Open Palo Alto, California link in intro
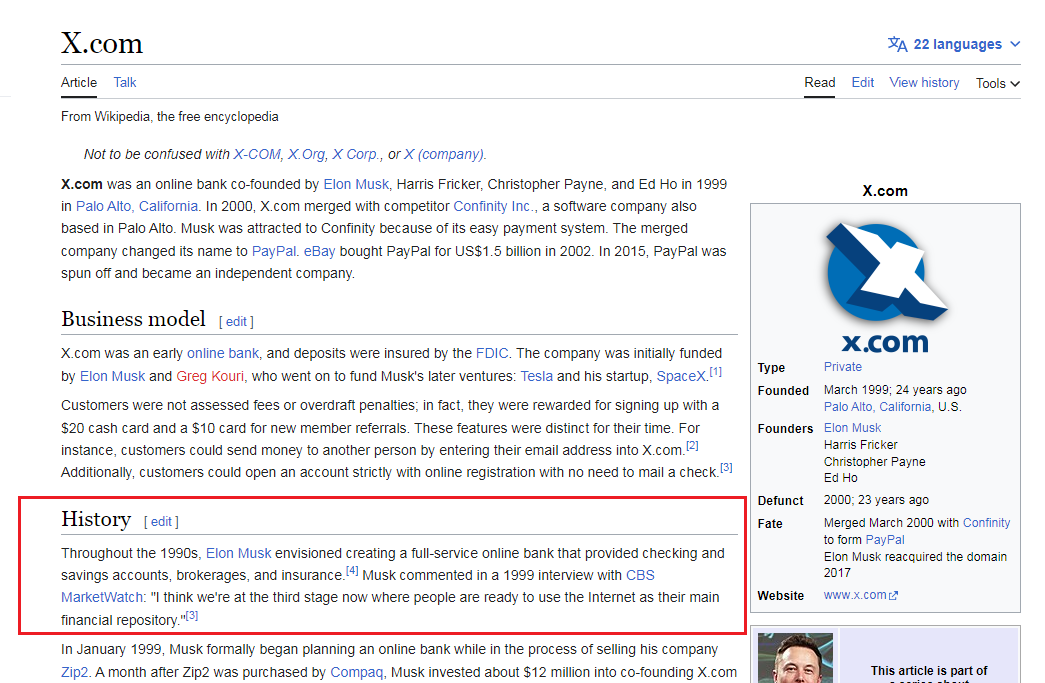 137,207
